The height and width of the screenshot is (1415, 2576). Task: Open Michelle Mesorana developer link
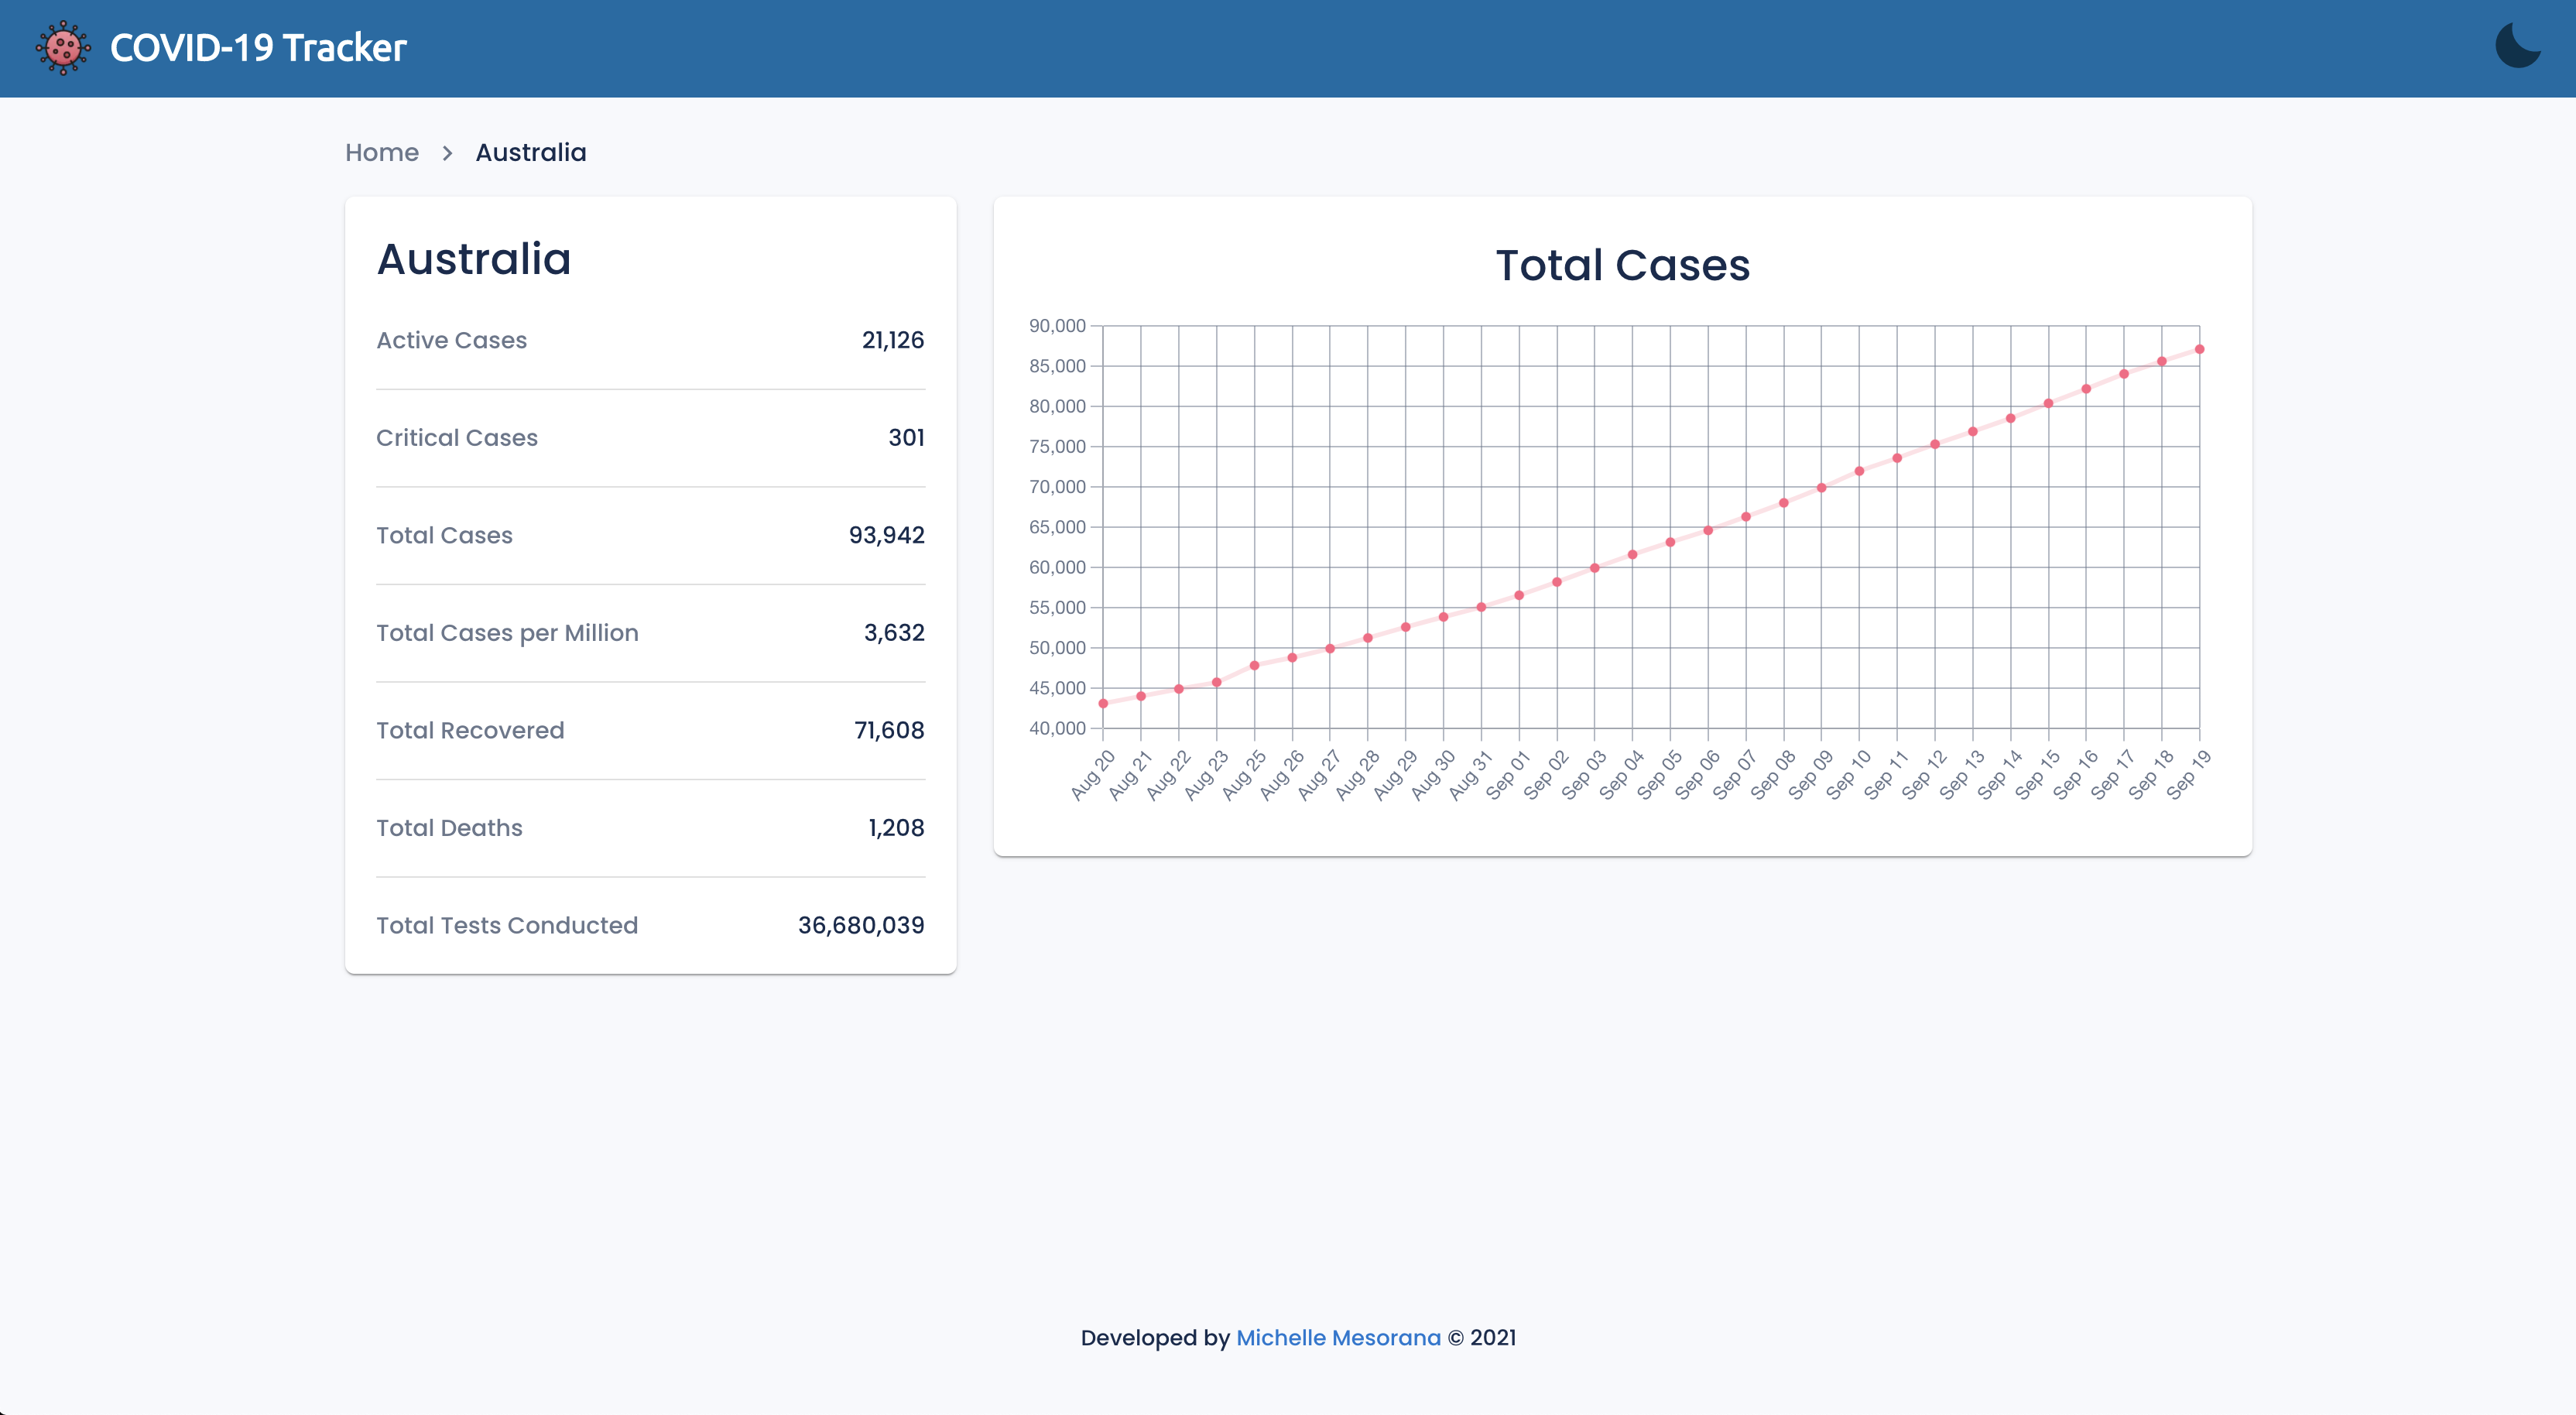[x=1337, y=1338]
